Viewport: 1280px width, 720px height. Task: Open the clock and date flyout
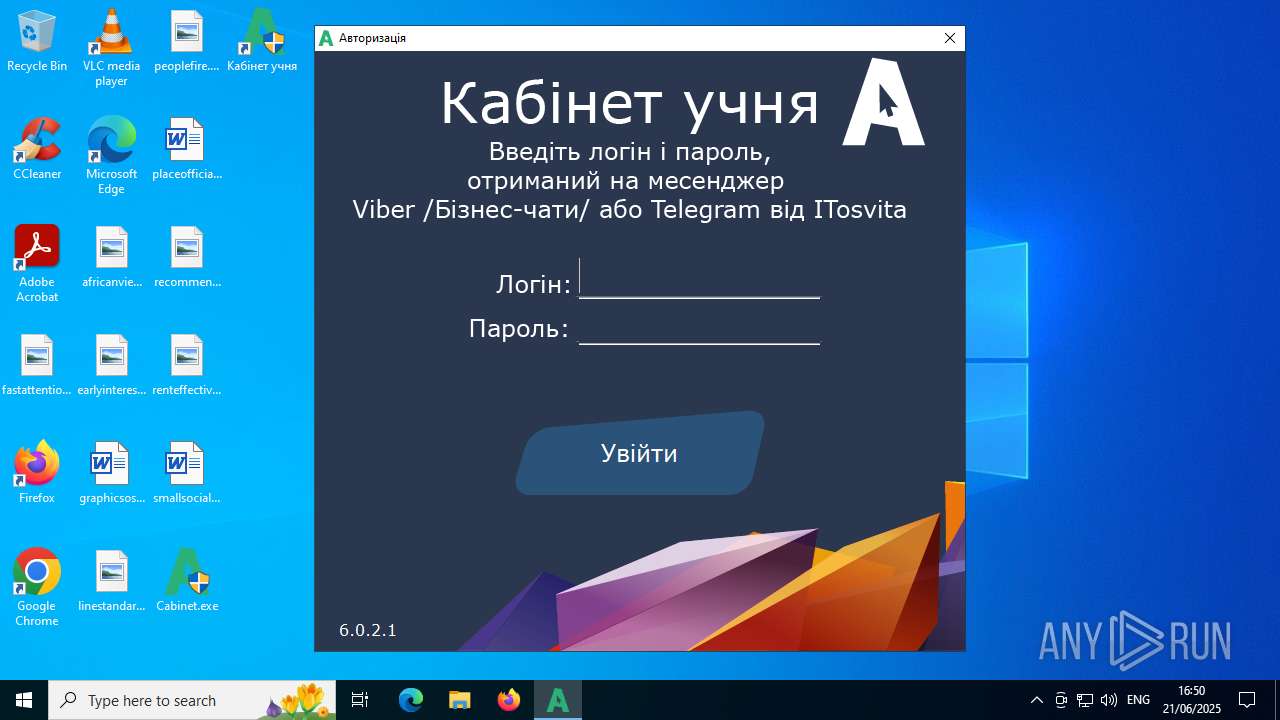tap(1192, 700)
